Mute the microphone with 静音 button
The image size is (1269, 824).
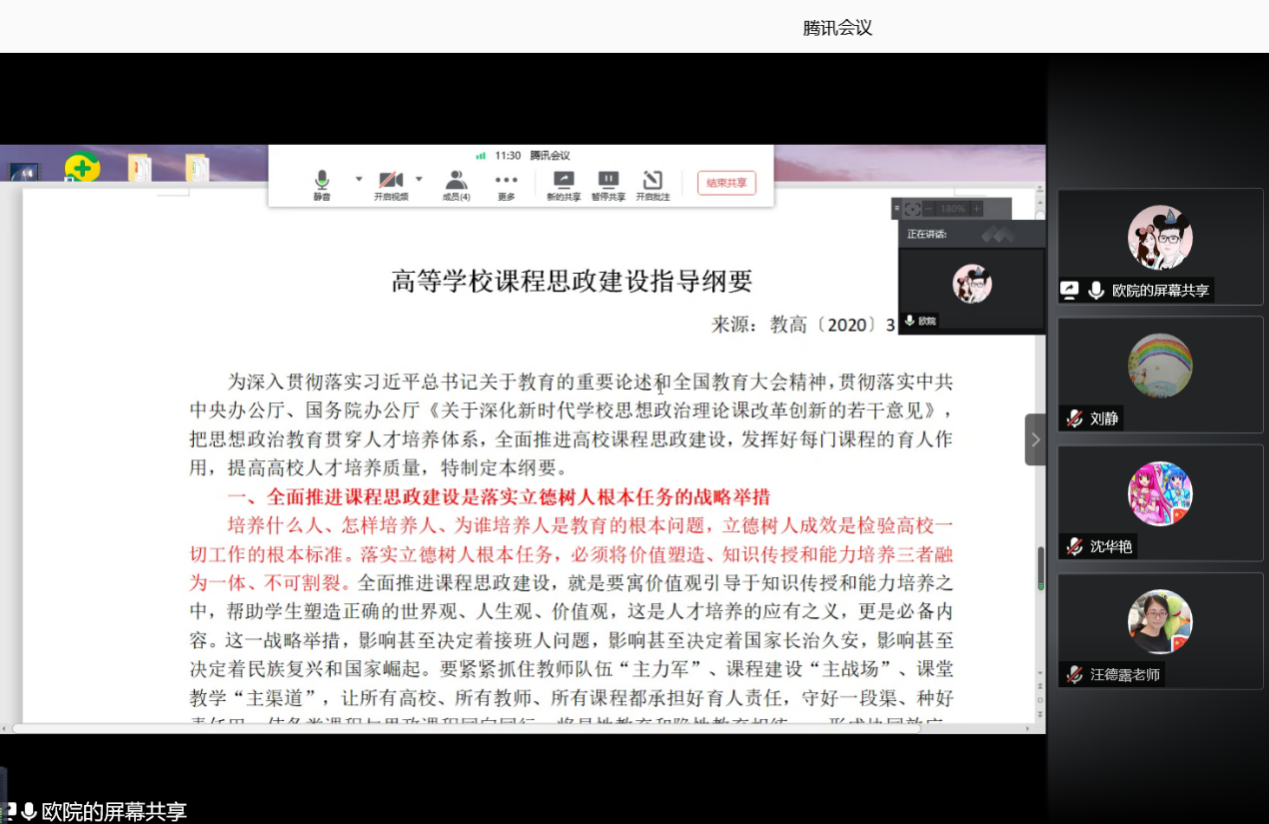tap(321, 184)
